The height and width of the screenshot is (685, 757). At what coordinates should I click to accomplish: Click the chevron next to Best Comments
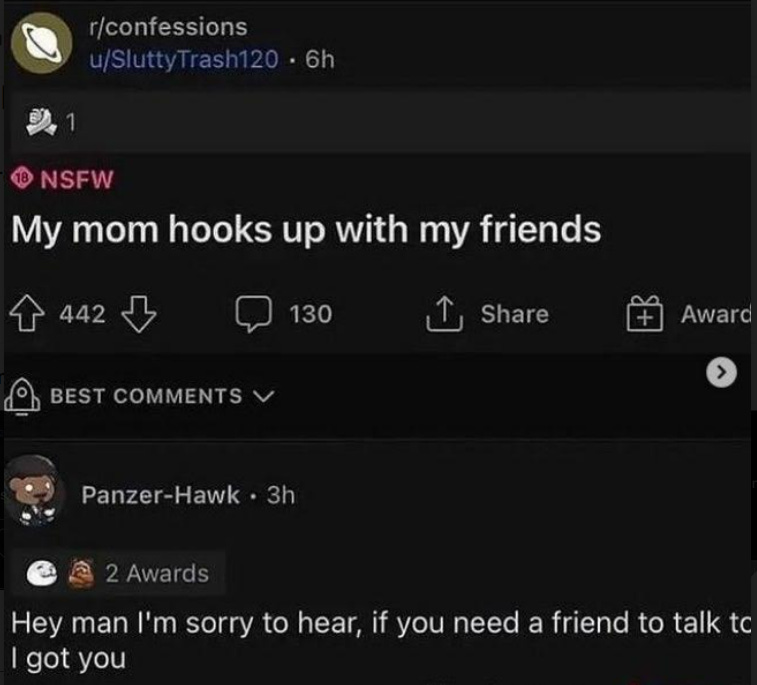tap(264, 396)
